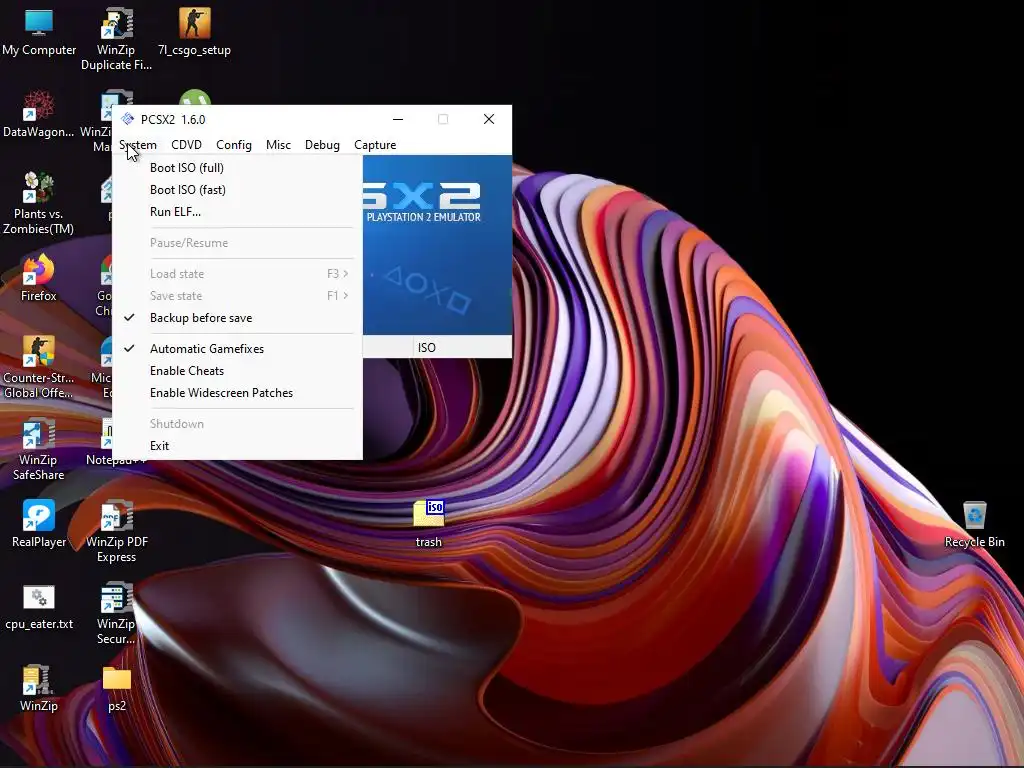Image resolution: width=1024 pixels, height=768 pixels.
Task: Expand the Save state submenu
Action: click(x=238, y=296)
